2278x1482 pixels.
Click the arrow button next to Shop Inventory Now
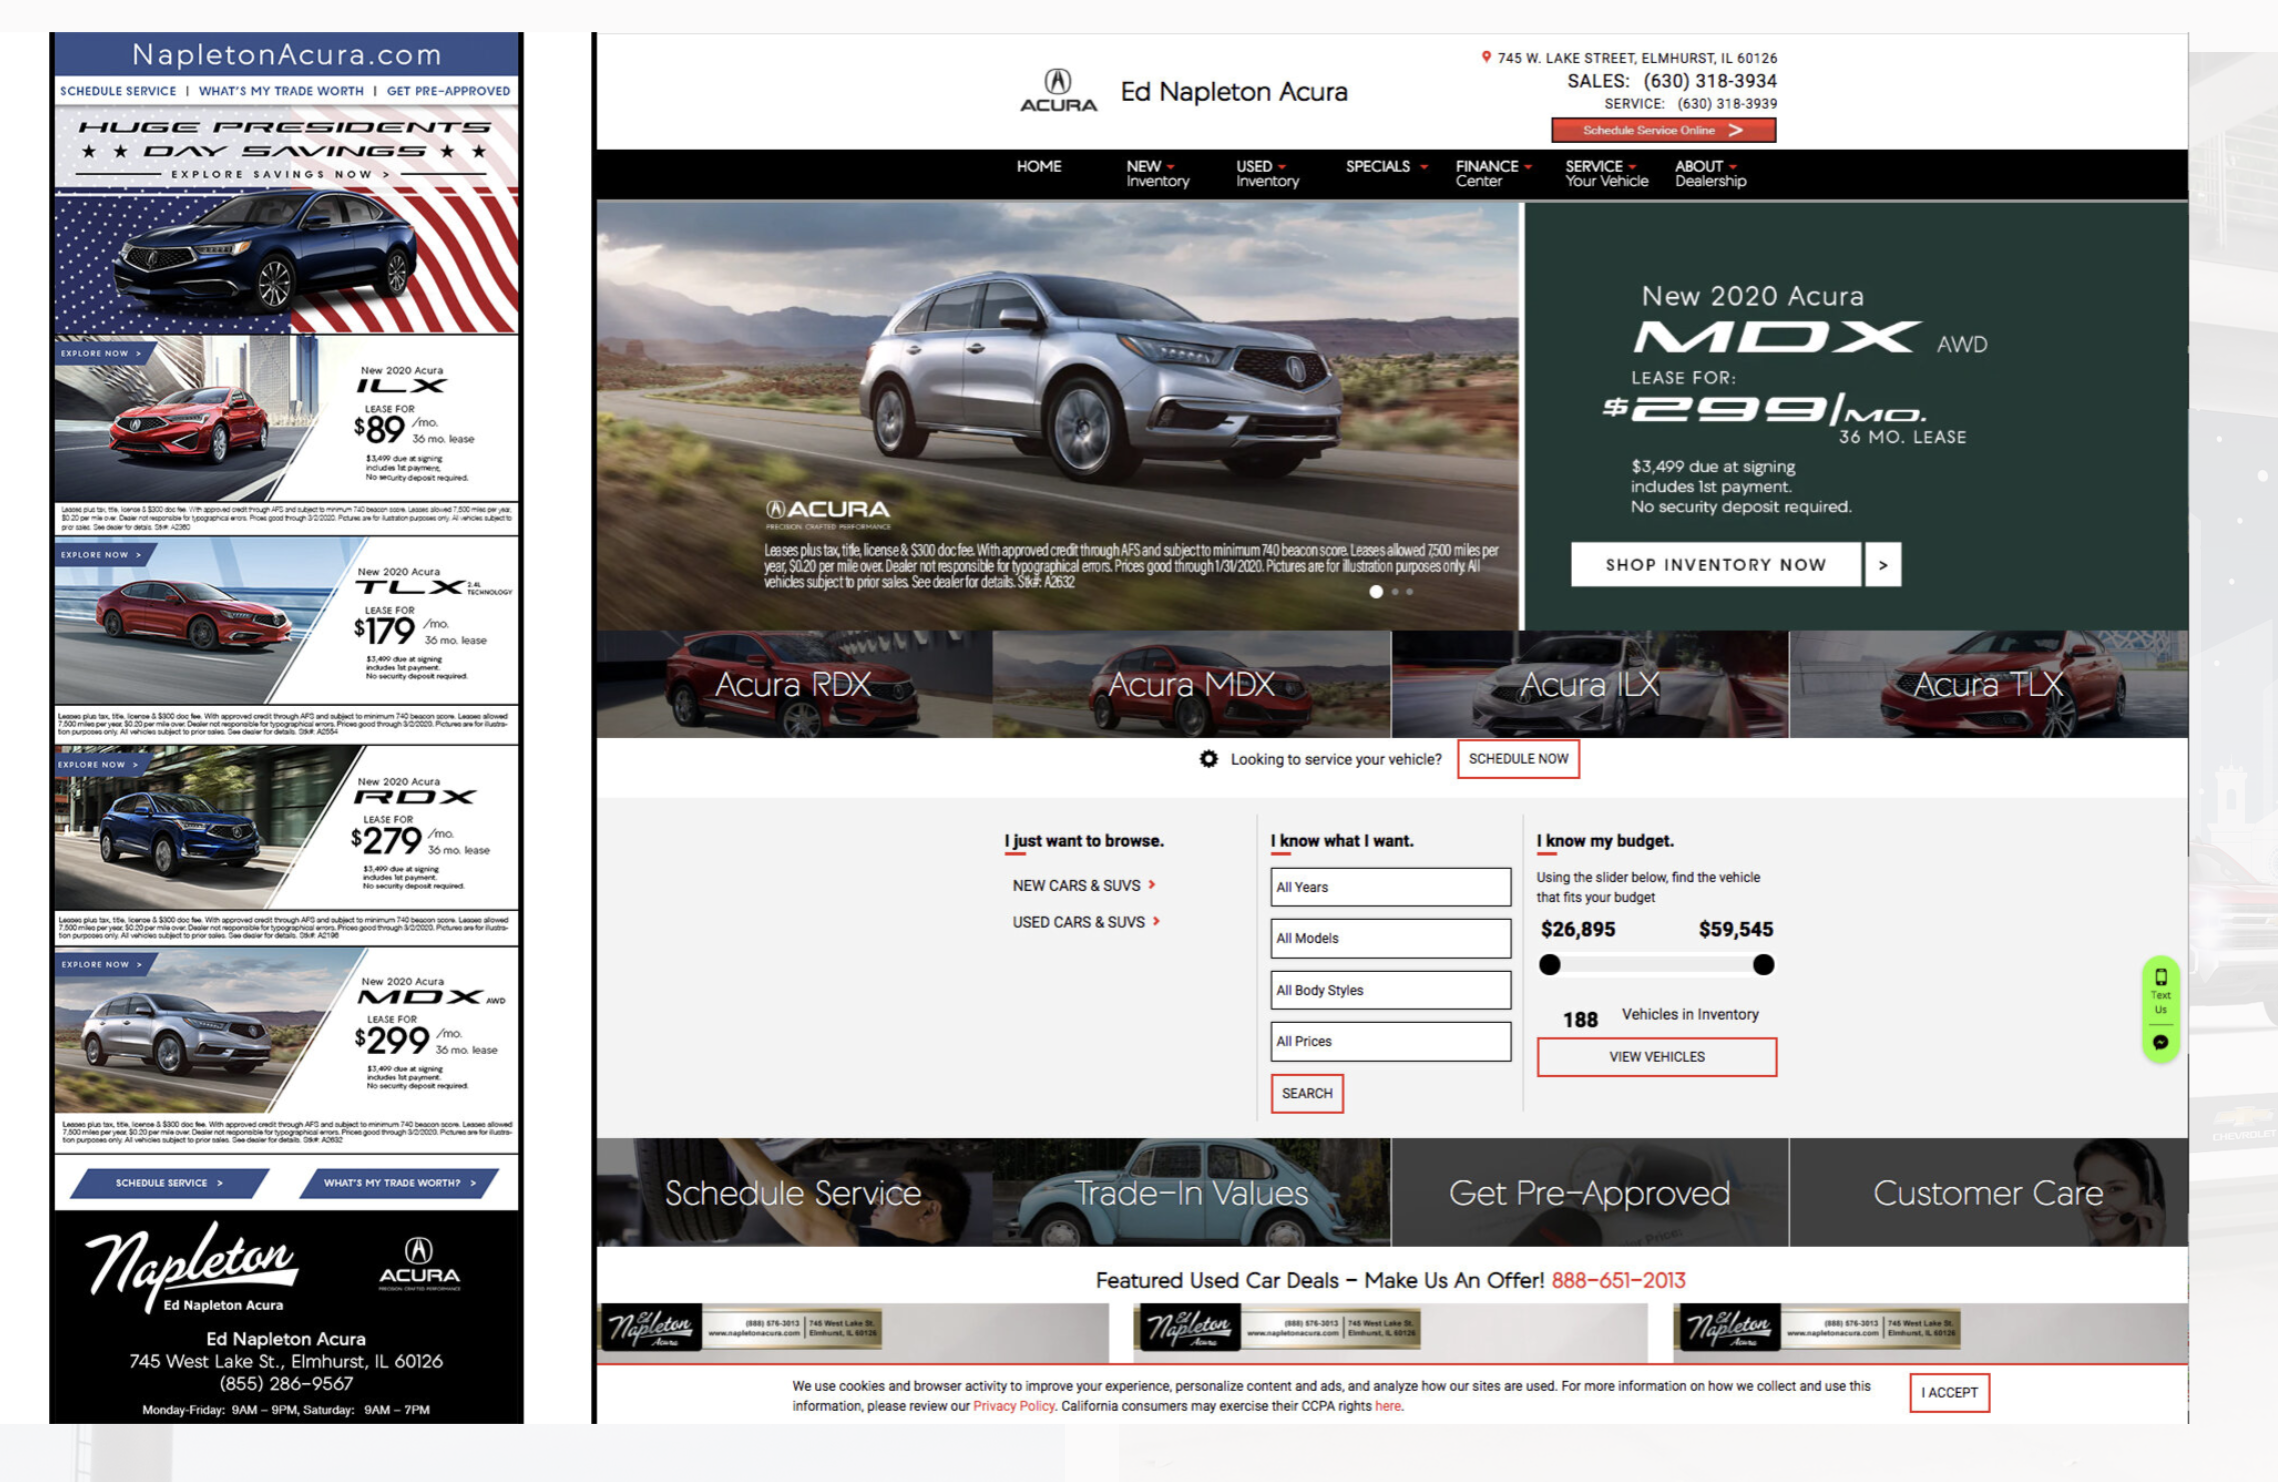pos(1883,565)
